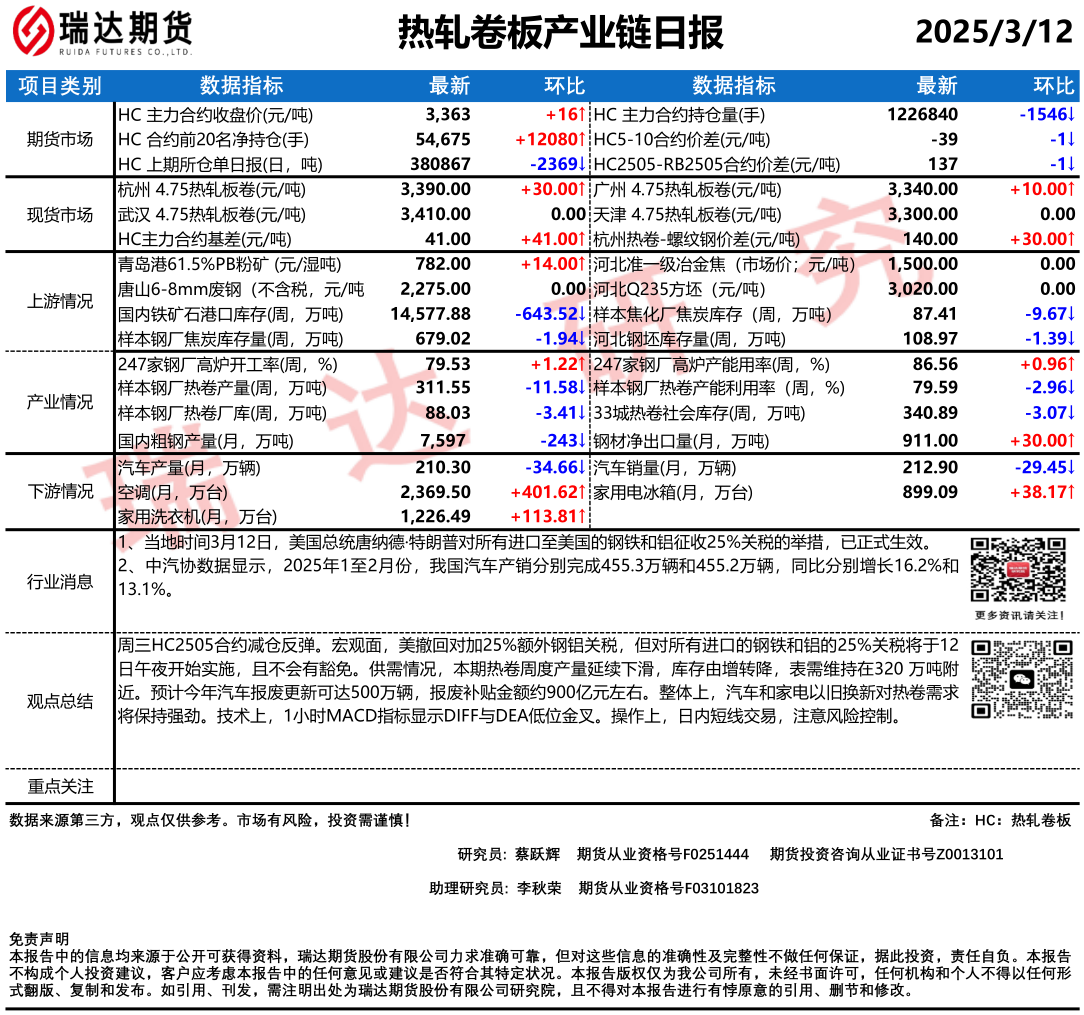Click the report date 2025/3/12
Screen dimensions: 1084x1015
993,32
